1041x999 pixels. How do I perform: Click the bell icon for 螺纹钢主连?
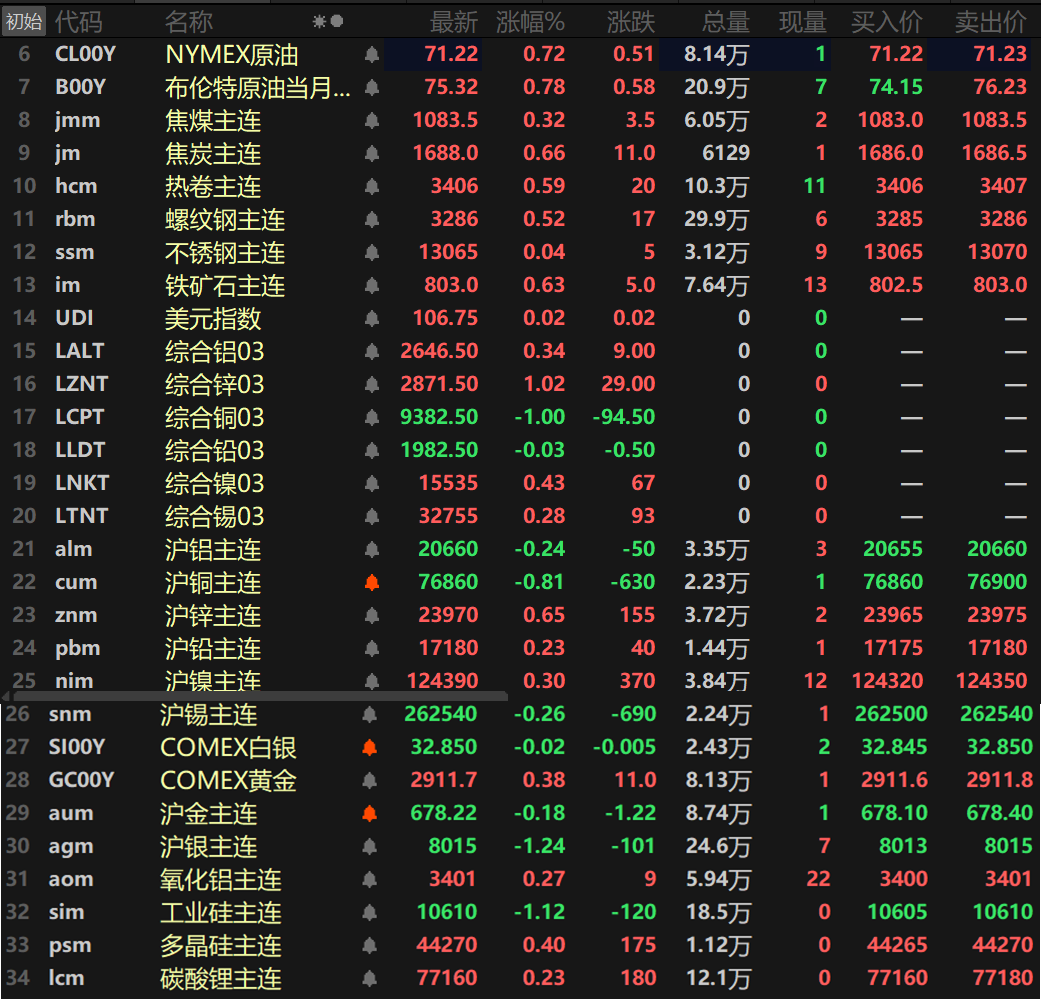[x=371, y=219]
